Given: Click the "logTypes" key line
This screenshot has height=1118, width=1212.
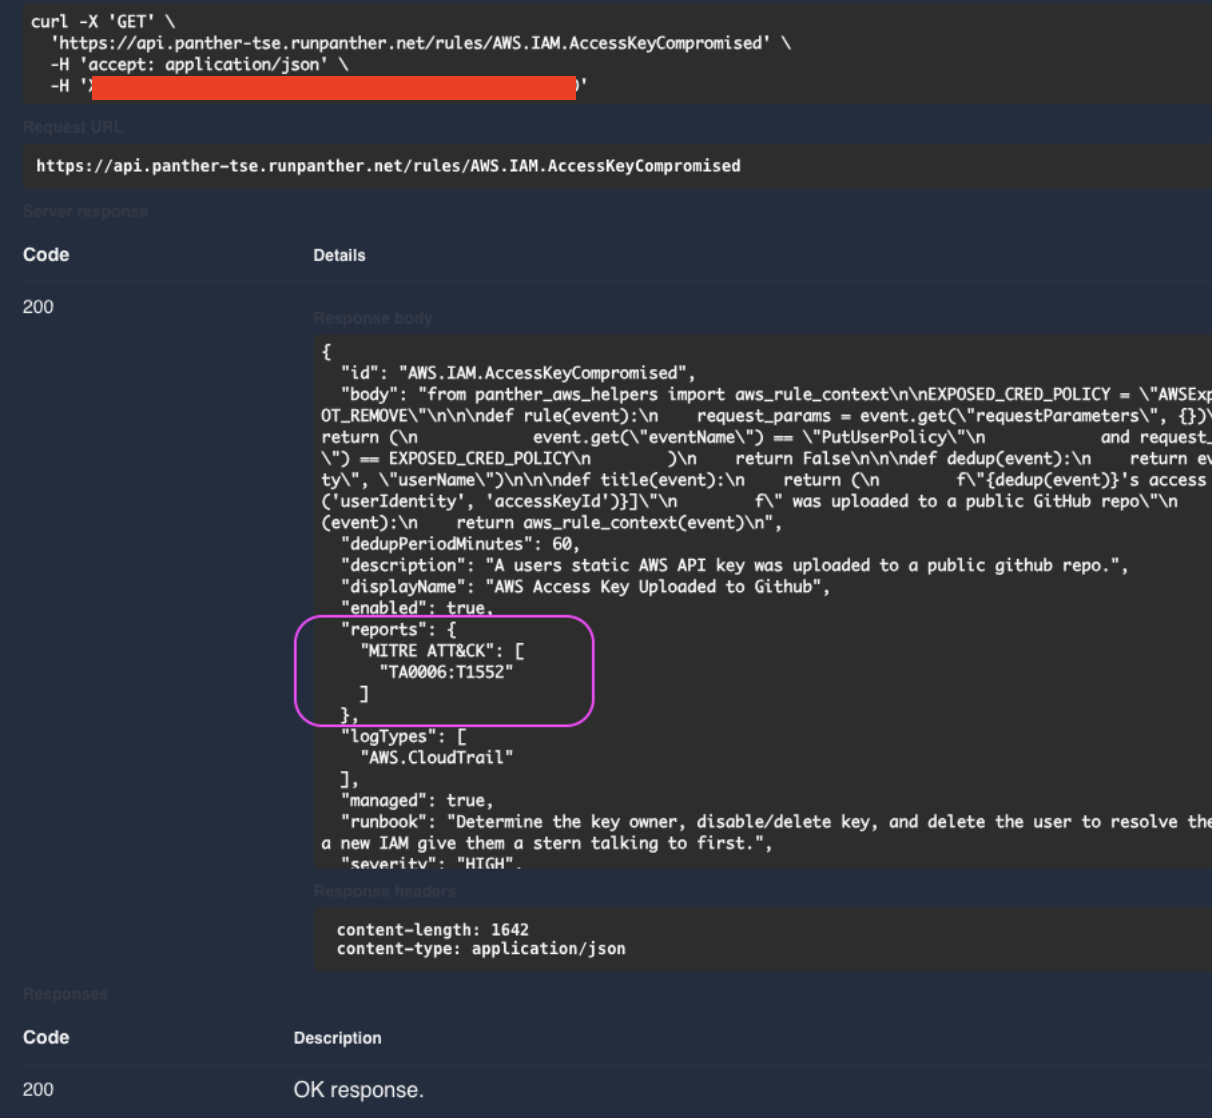Looking at the screenshot, I should [403, 737].
